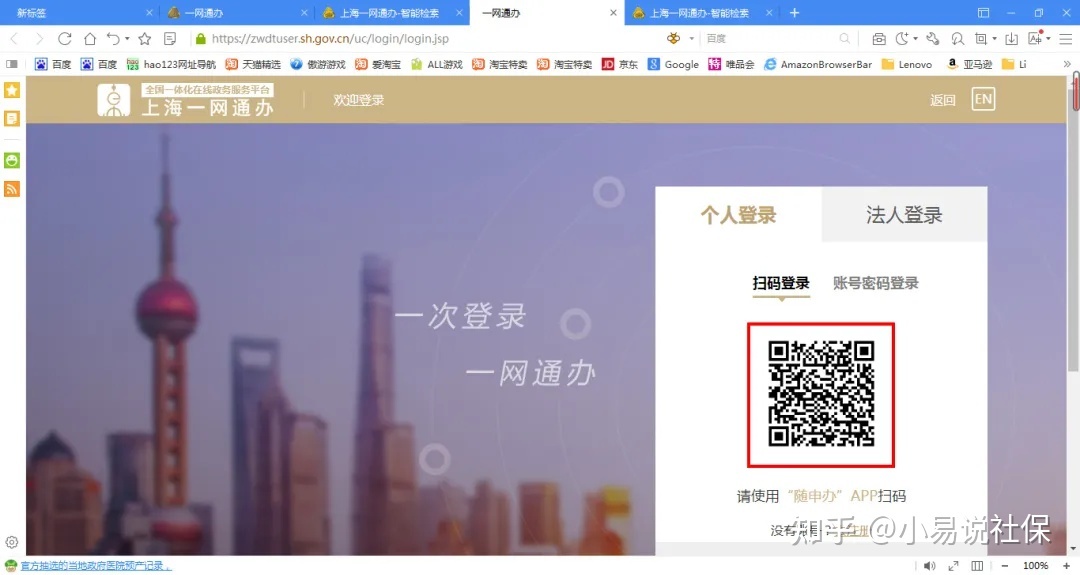
Task: Zoom out with minus button
Action: pyautogui.click(x=1005, y=565)
